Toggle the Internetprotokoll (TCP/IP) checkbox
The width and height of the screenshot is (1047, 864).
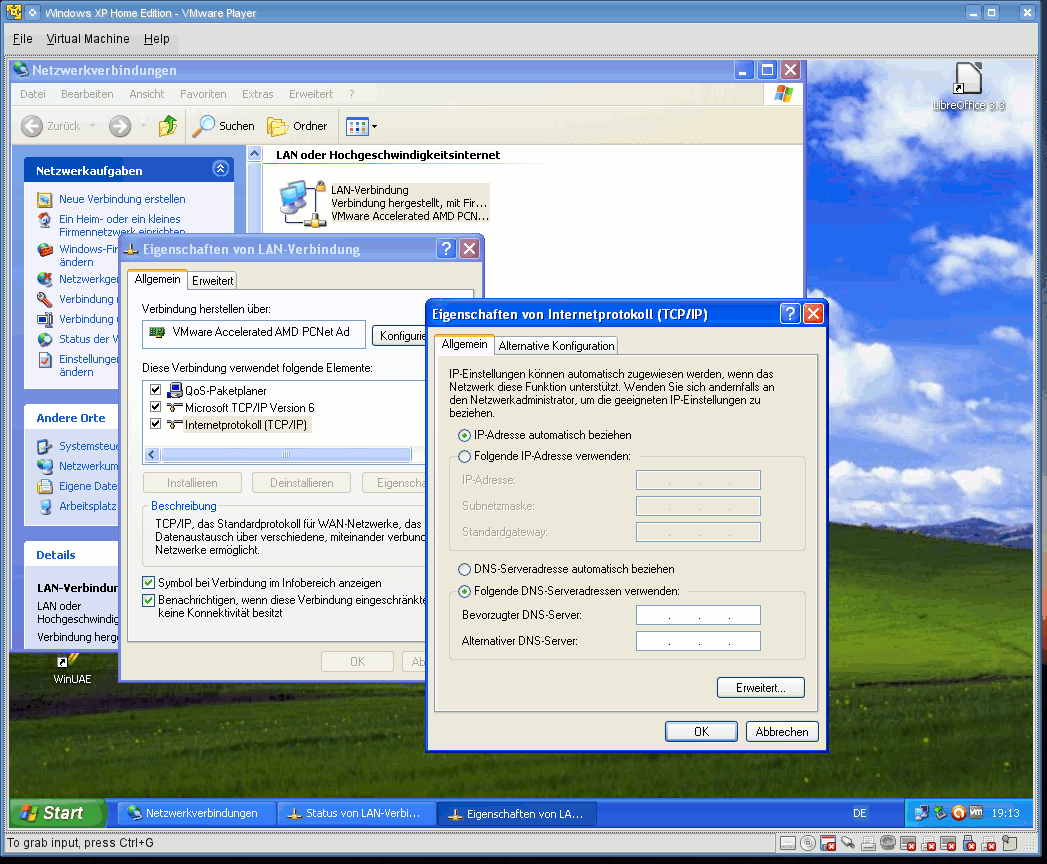coord(156,424)
